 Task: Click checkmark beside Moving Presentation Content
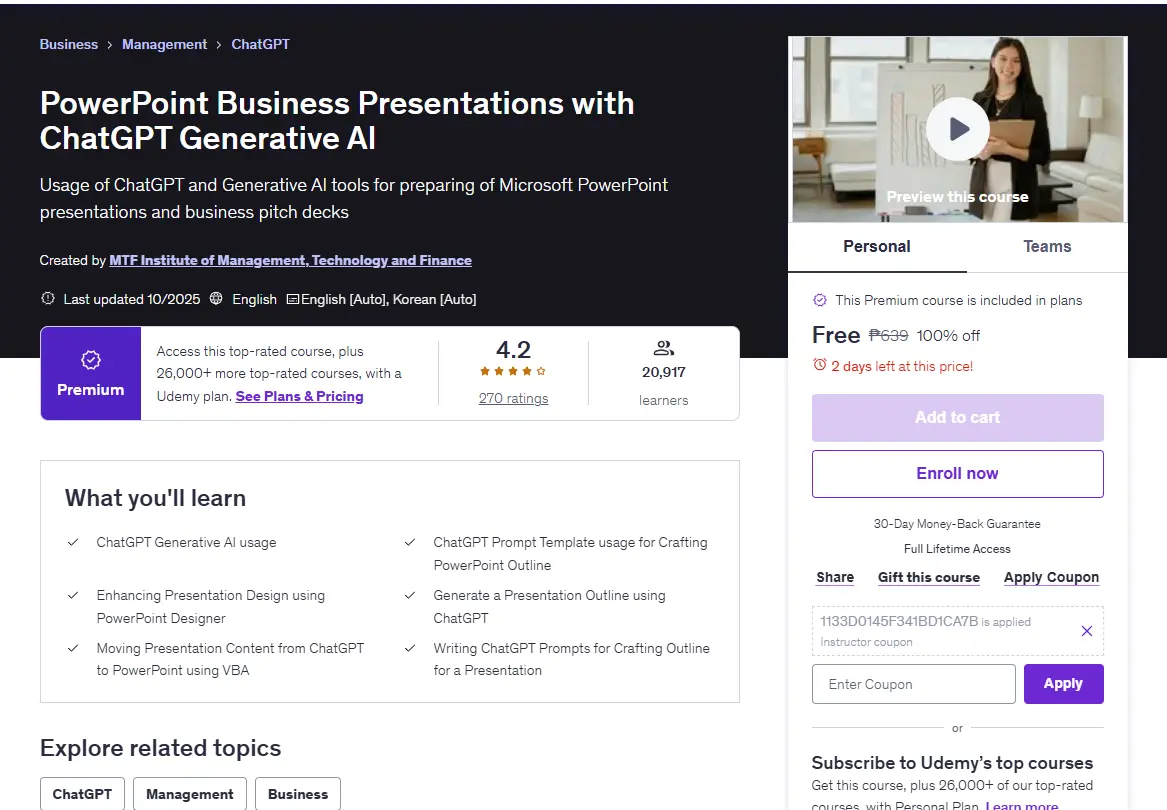73,648
